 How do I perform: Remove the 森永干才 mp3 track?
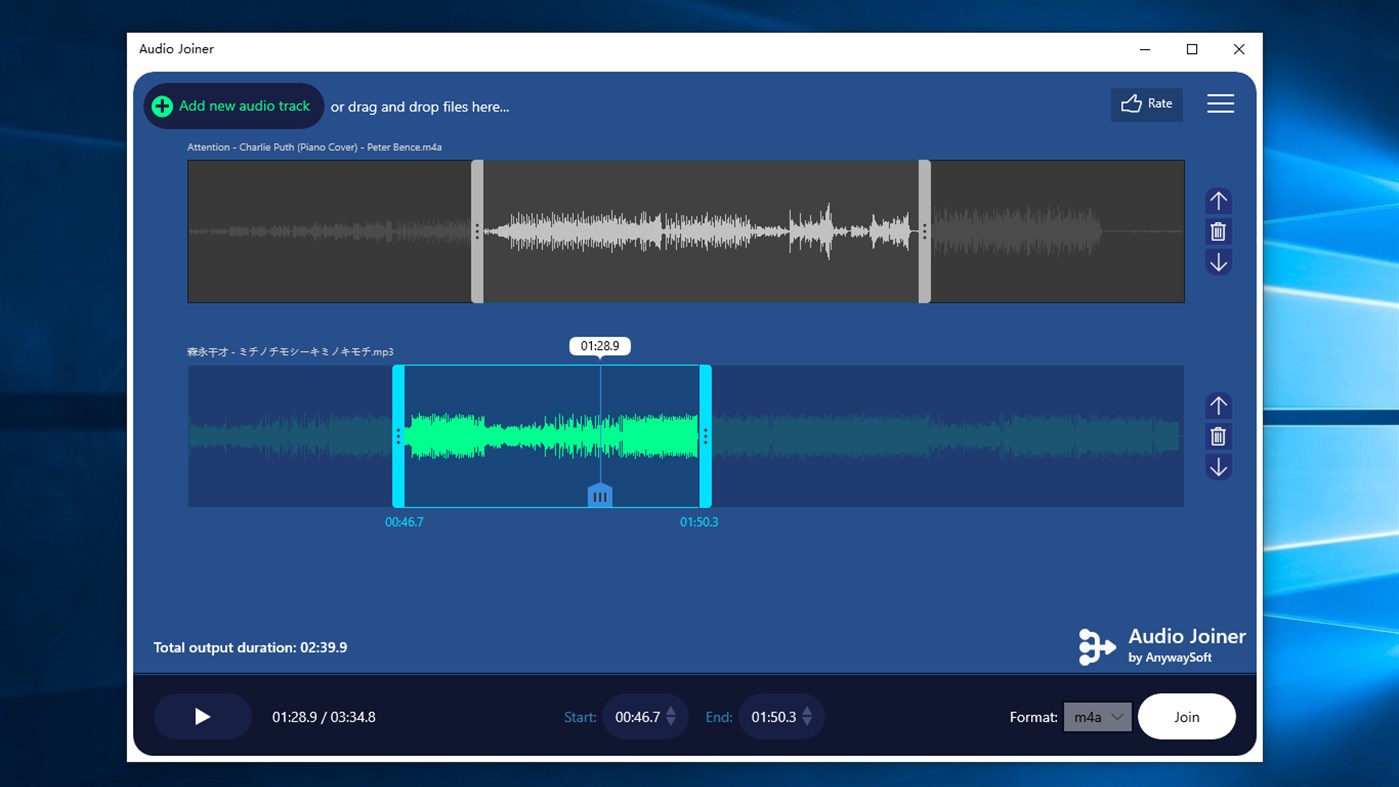tap(1218, 436)
